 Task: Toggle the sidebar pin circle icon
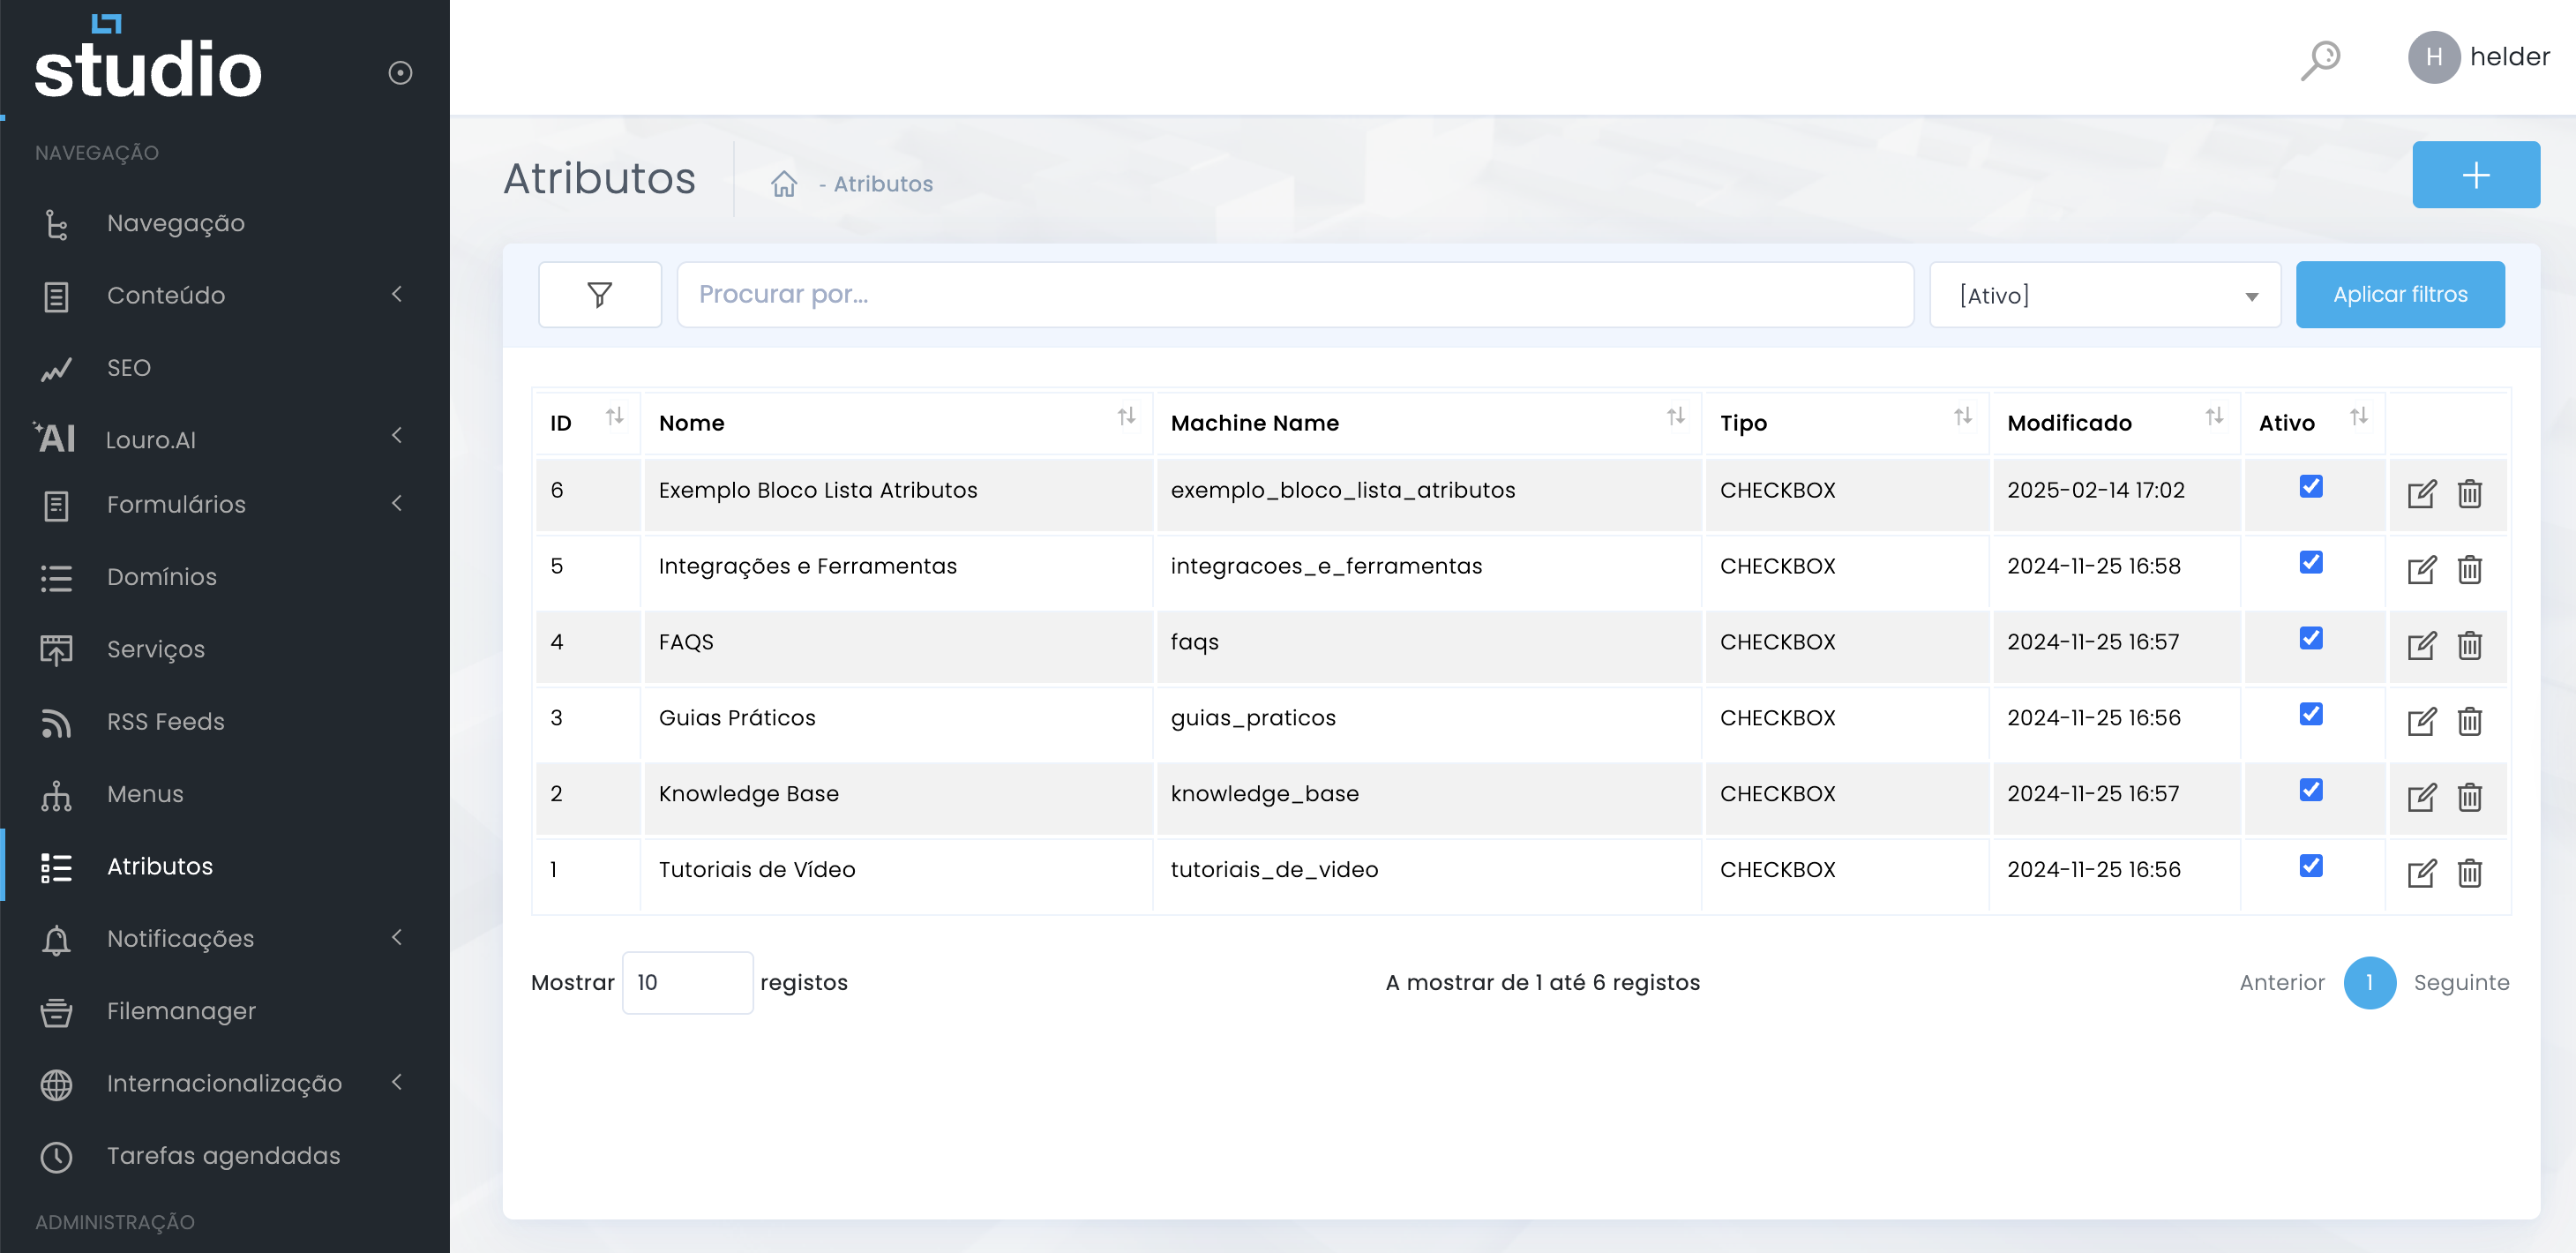(400, 73)
